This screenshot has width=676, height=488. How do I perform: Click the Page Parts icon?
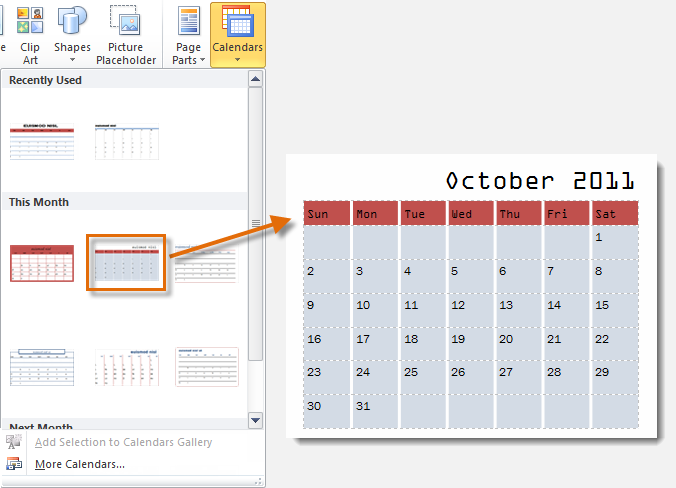(188, 20)
